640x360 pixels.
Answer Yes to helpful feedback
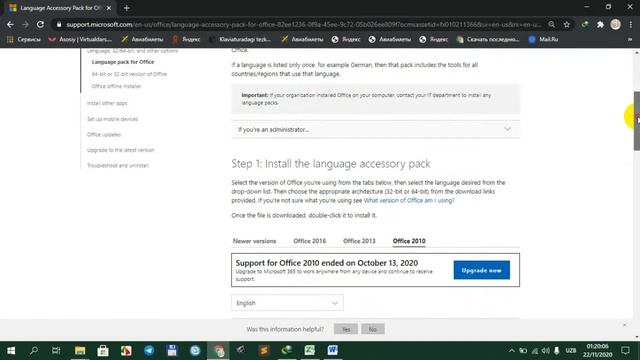pos(346,329)
